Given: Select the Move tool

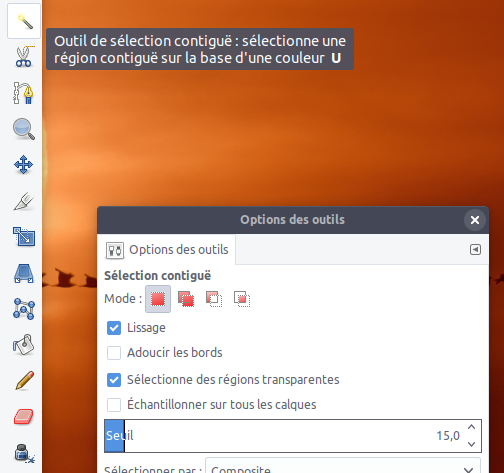Looking at the screenshot, I should [24, 165].
